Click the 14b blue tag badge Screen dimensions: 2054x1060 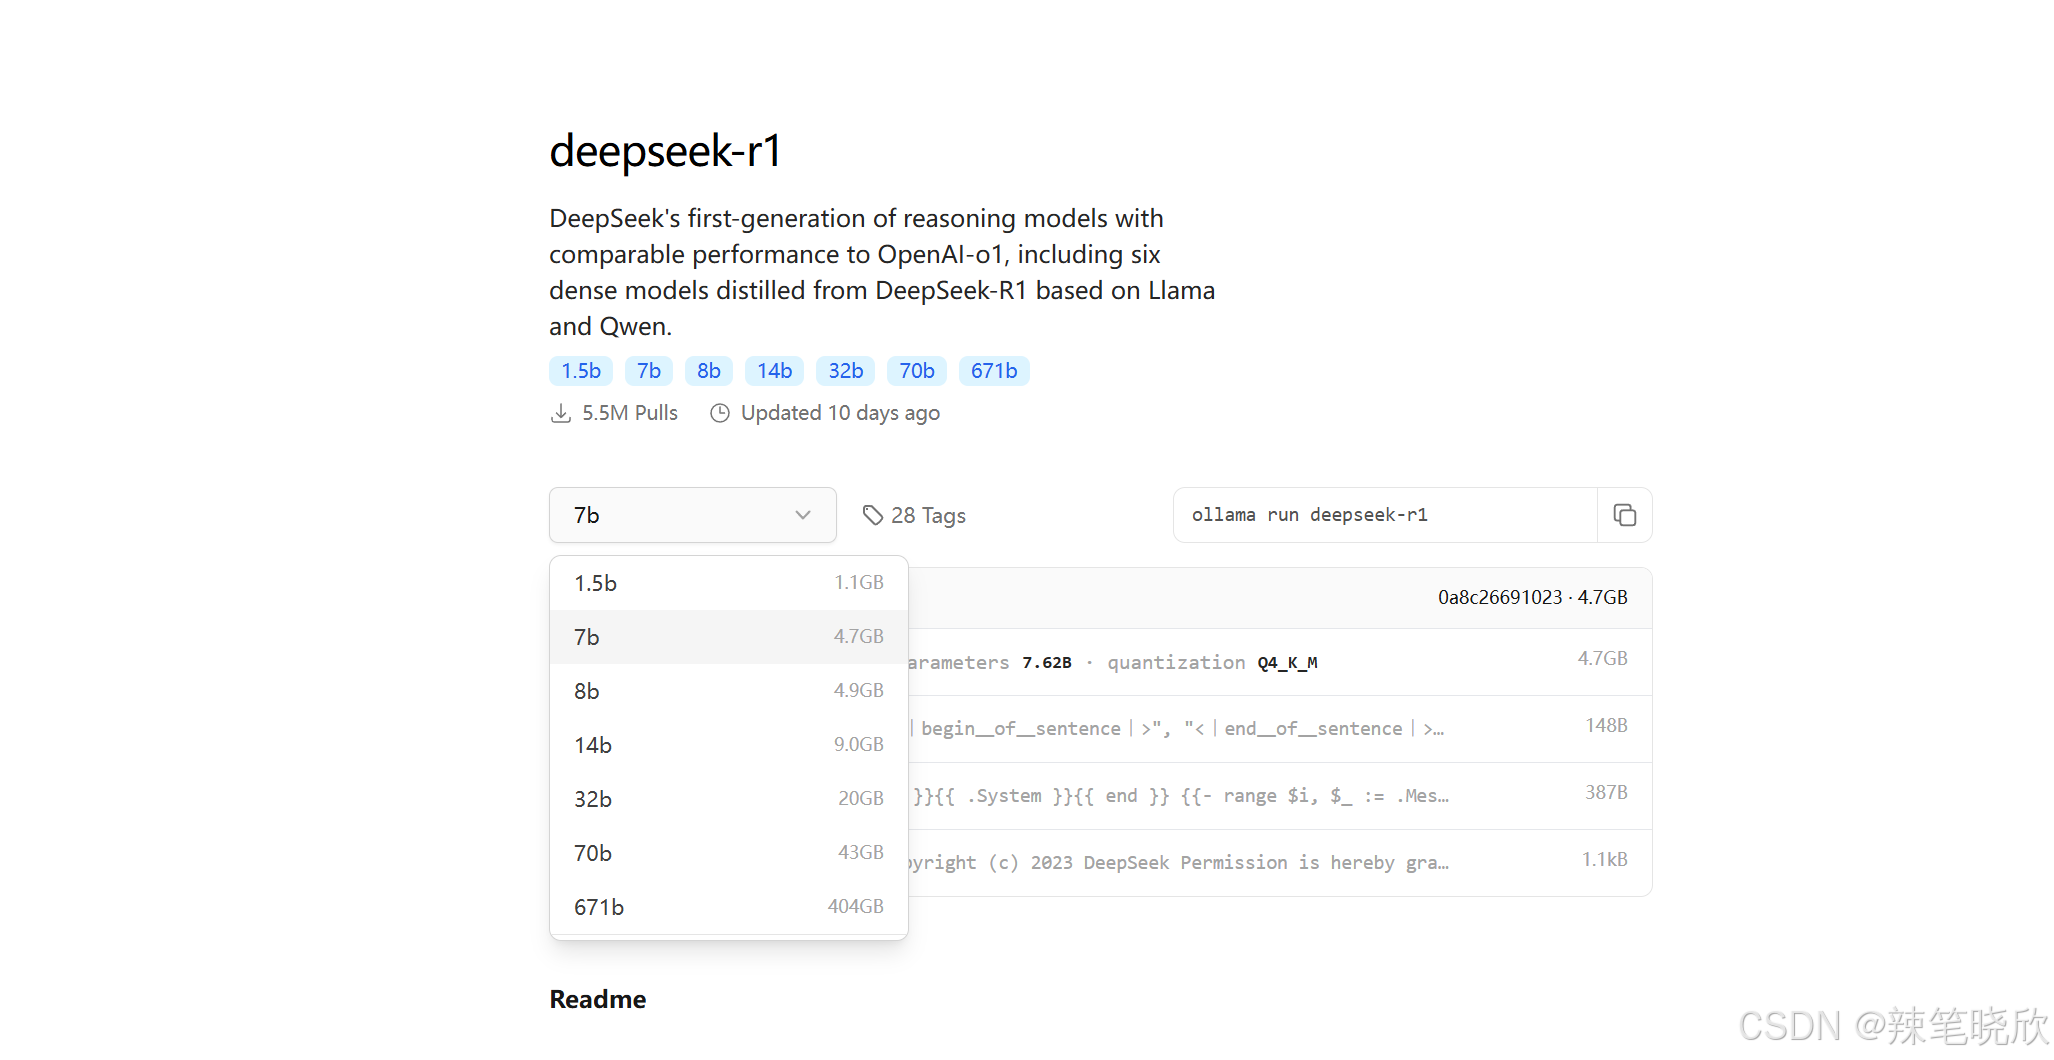[x=775, y=371]
